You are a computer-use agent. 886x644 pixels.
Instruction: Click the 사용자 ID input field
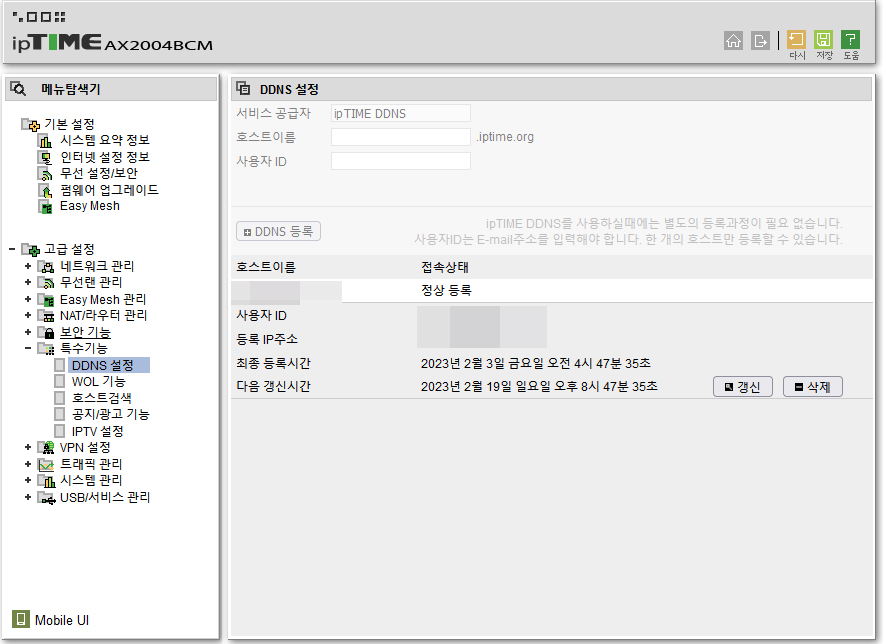(x=401, y=161)
